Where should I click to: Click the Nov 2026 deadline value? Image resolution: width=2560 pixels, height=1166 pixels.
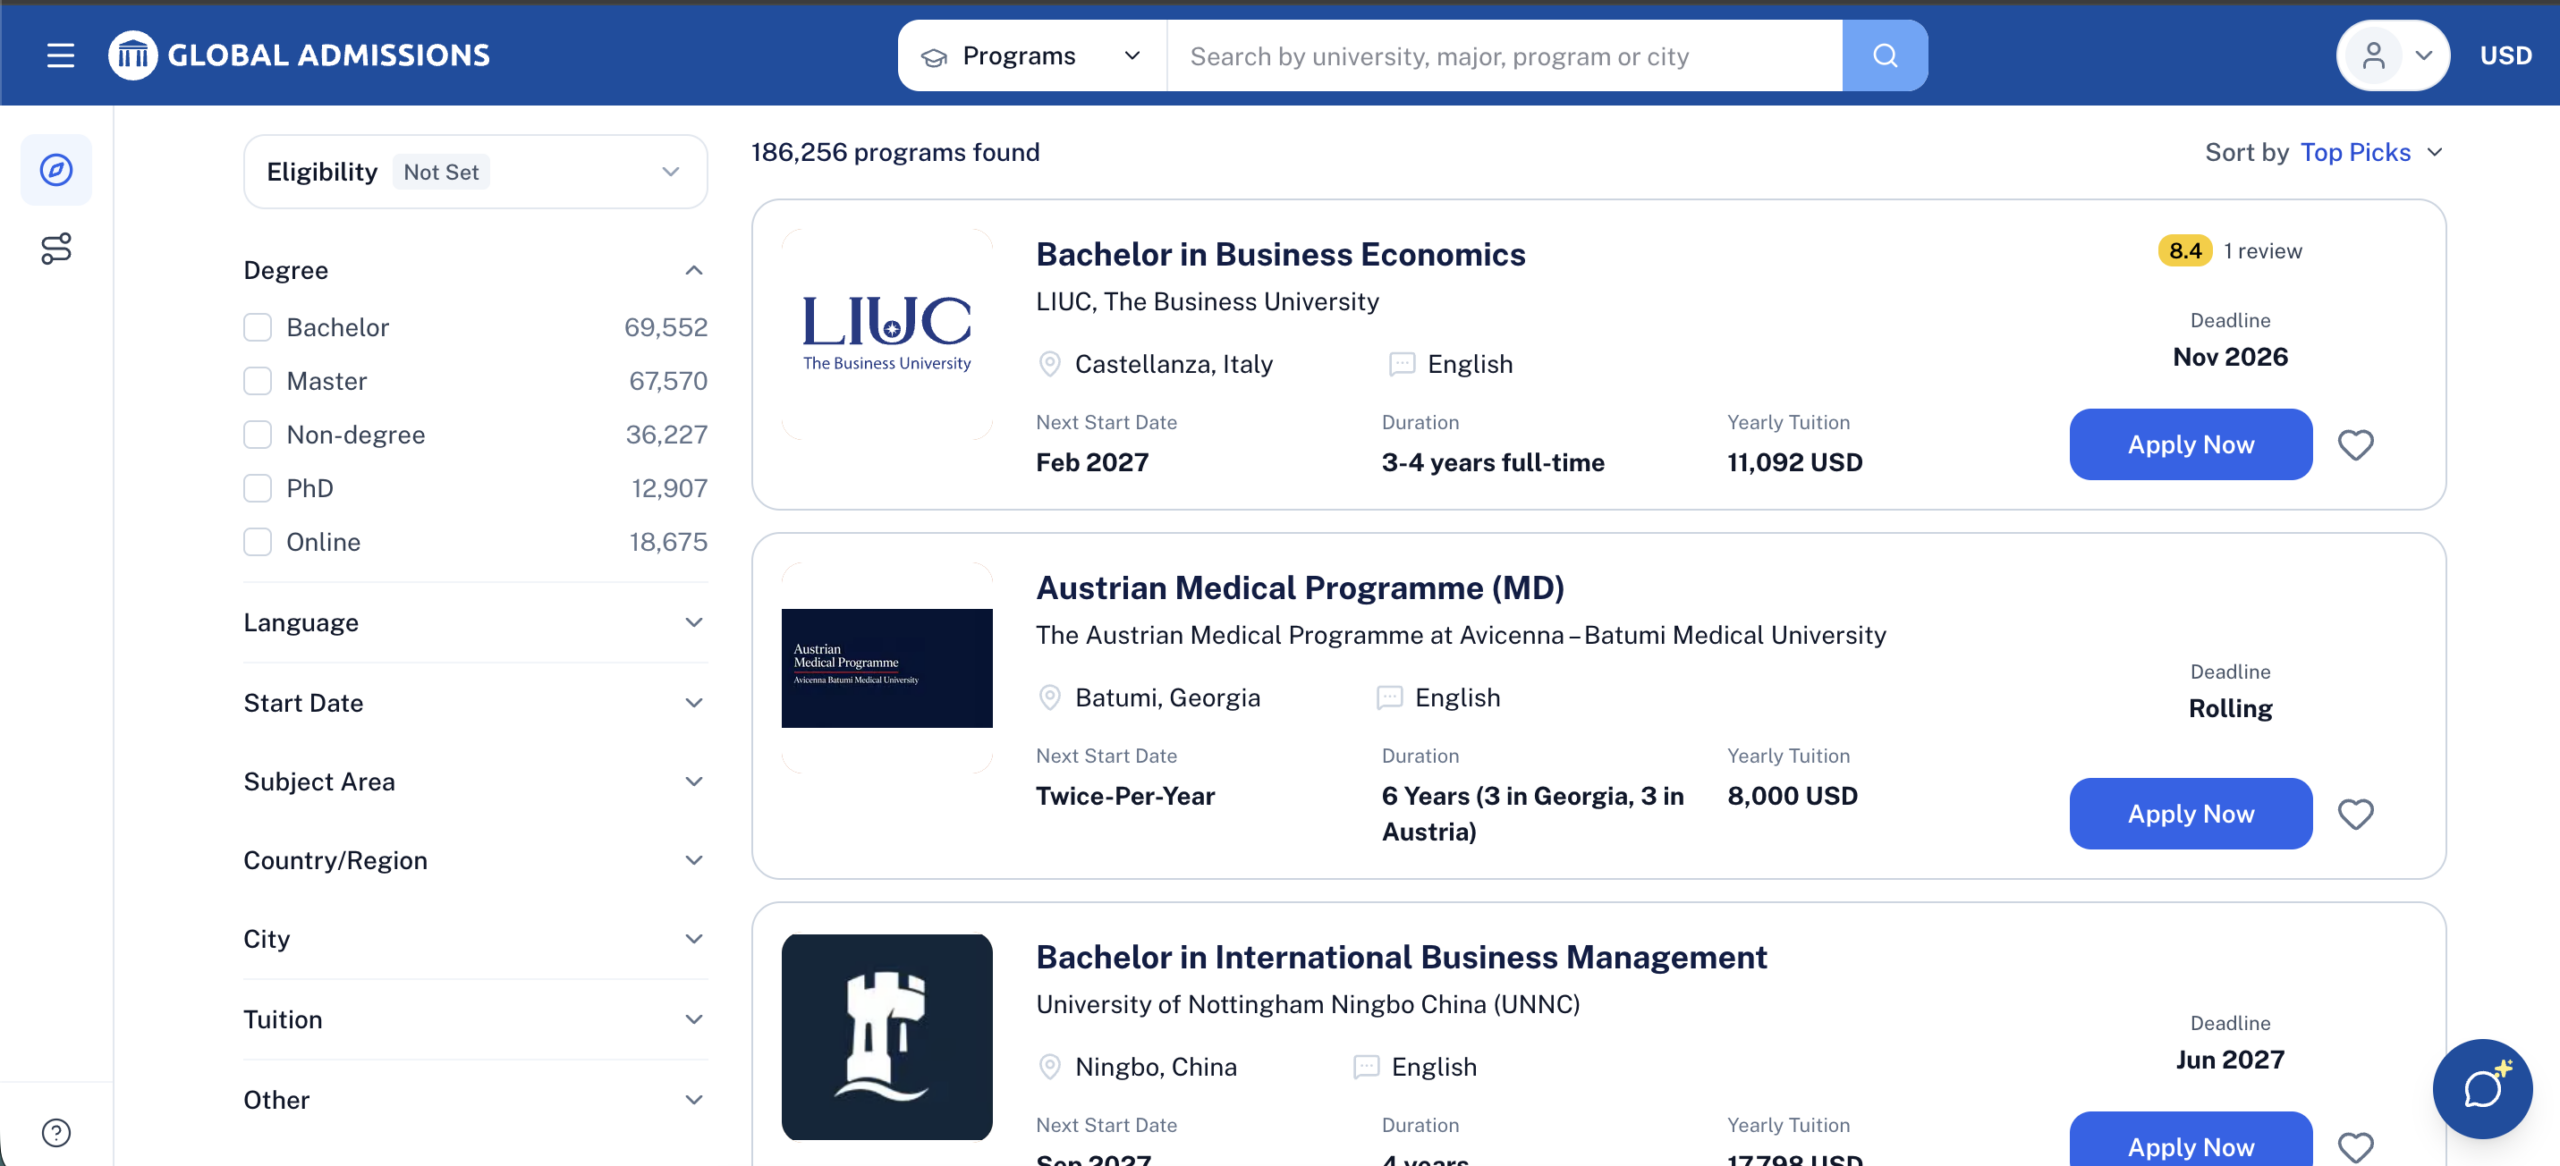point(2231,357)
